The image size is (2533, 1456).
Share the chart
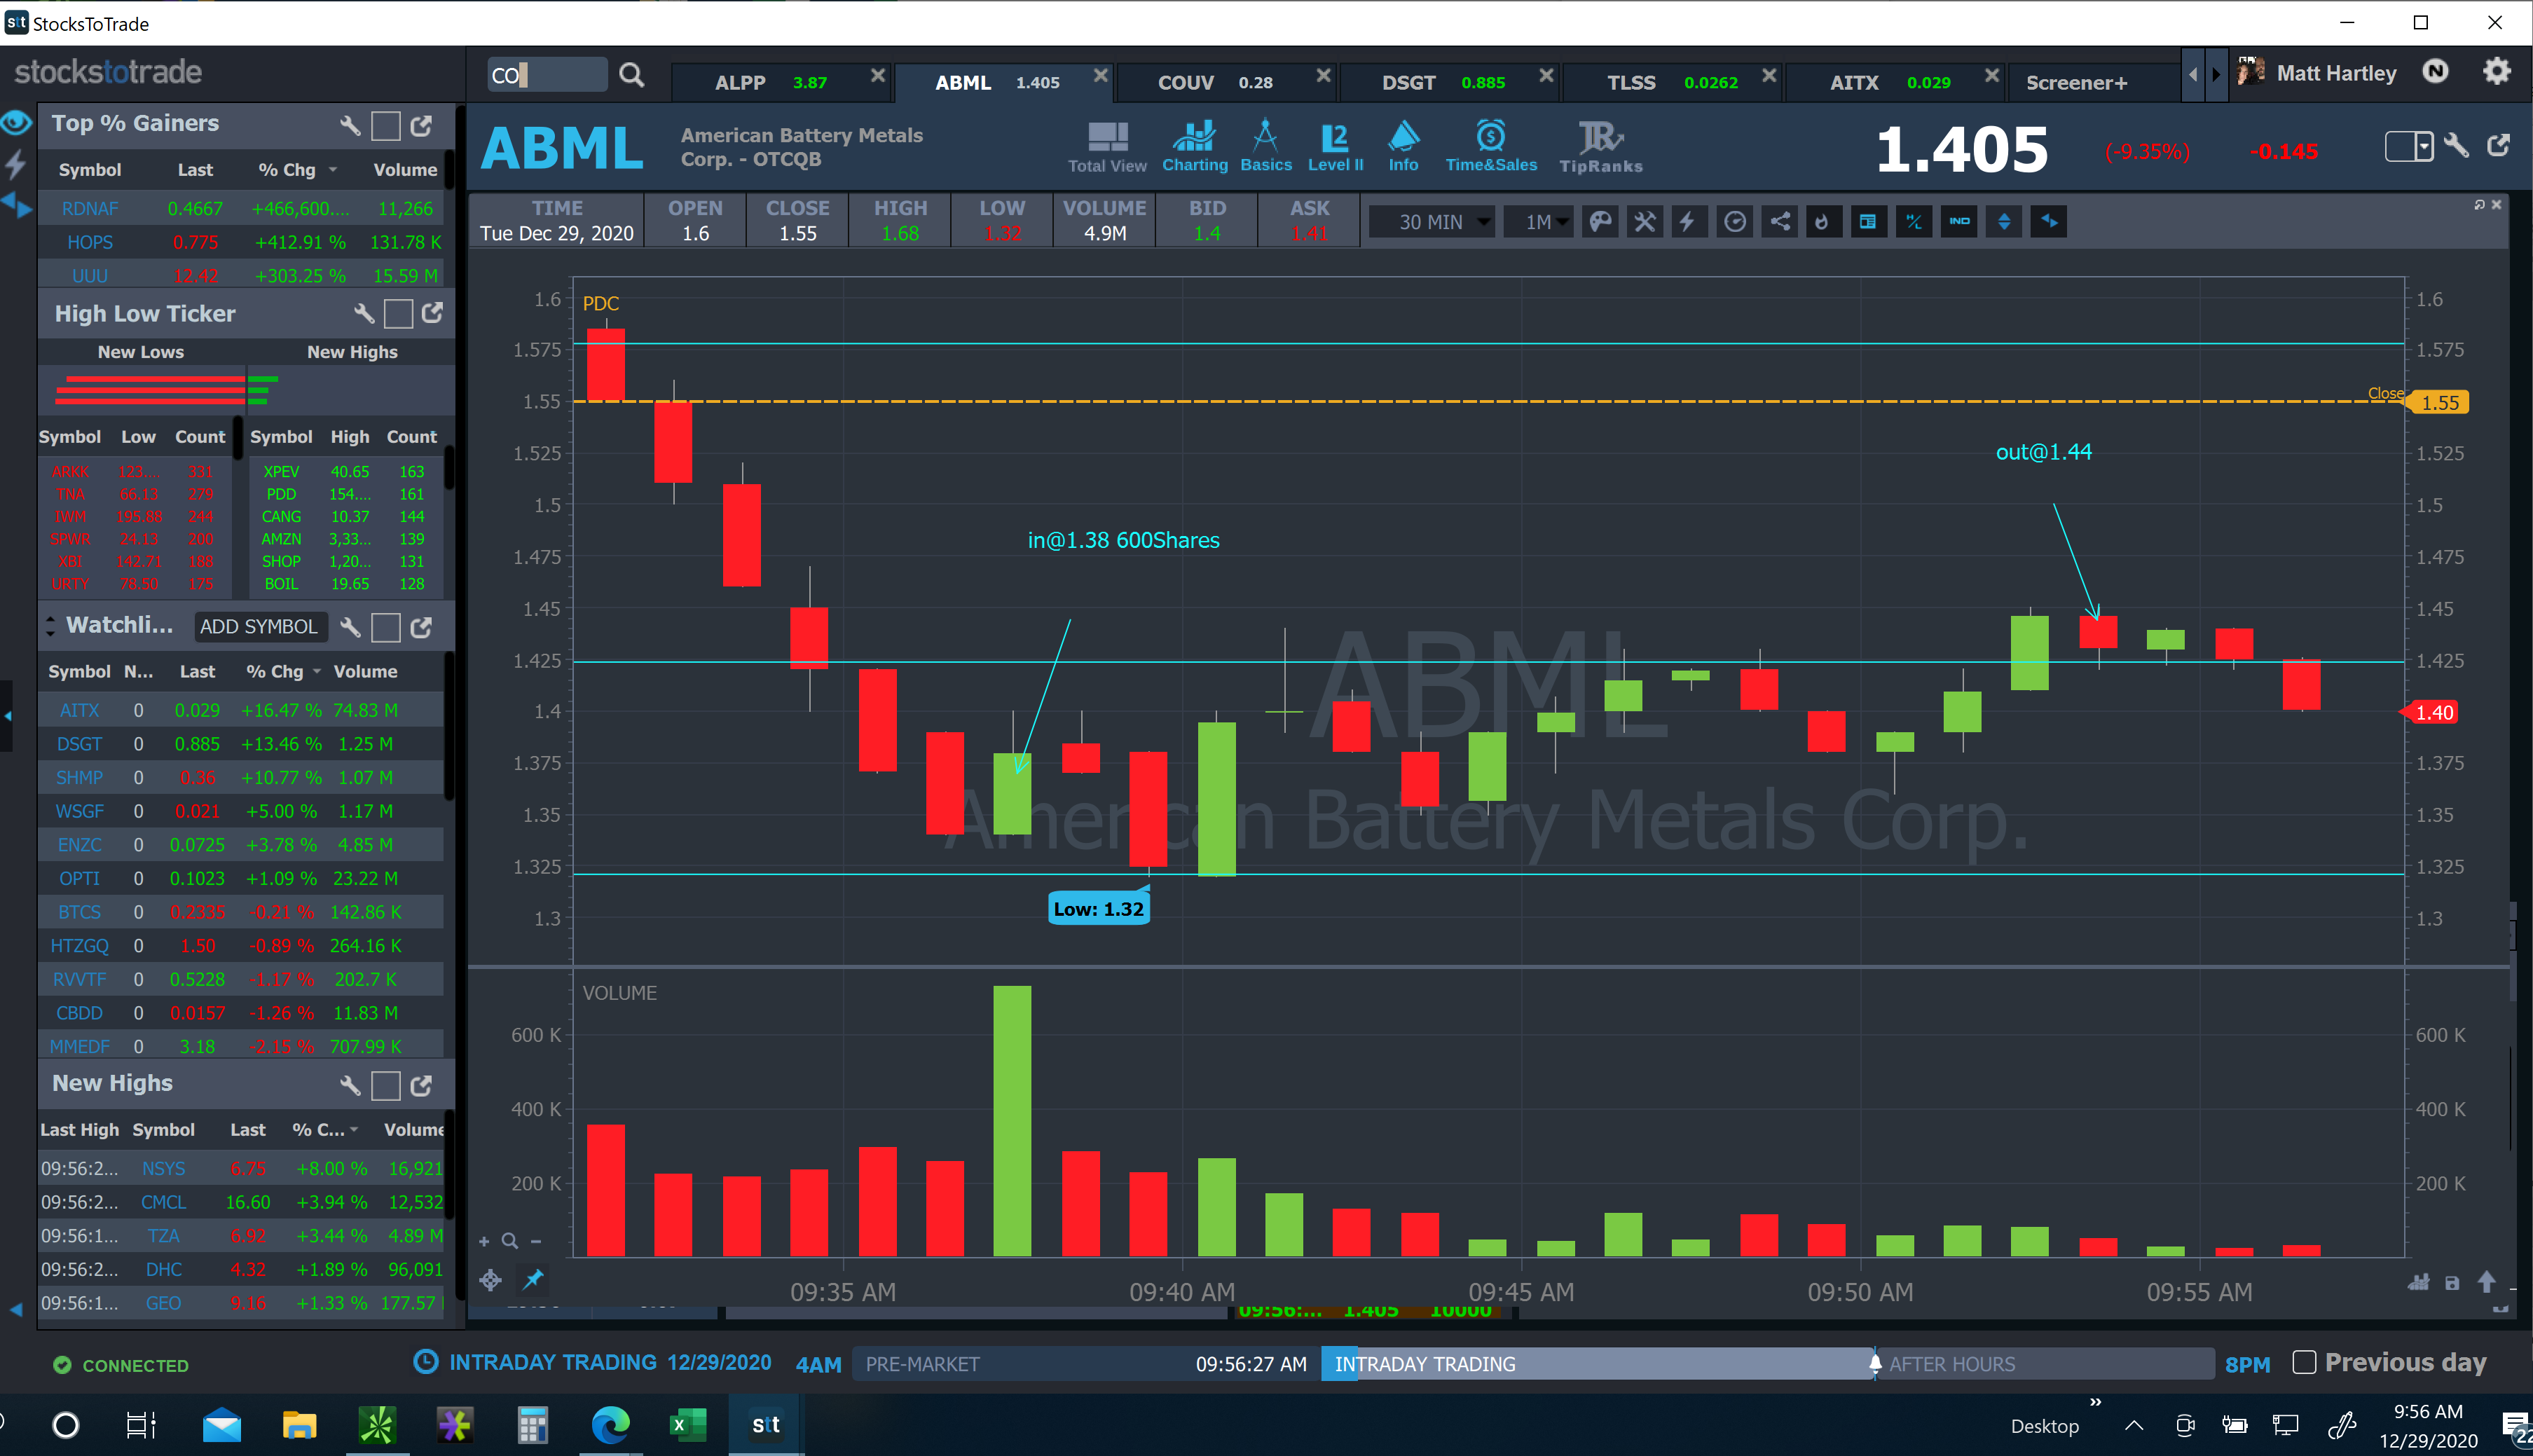tap(1780, 222)
